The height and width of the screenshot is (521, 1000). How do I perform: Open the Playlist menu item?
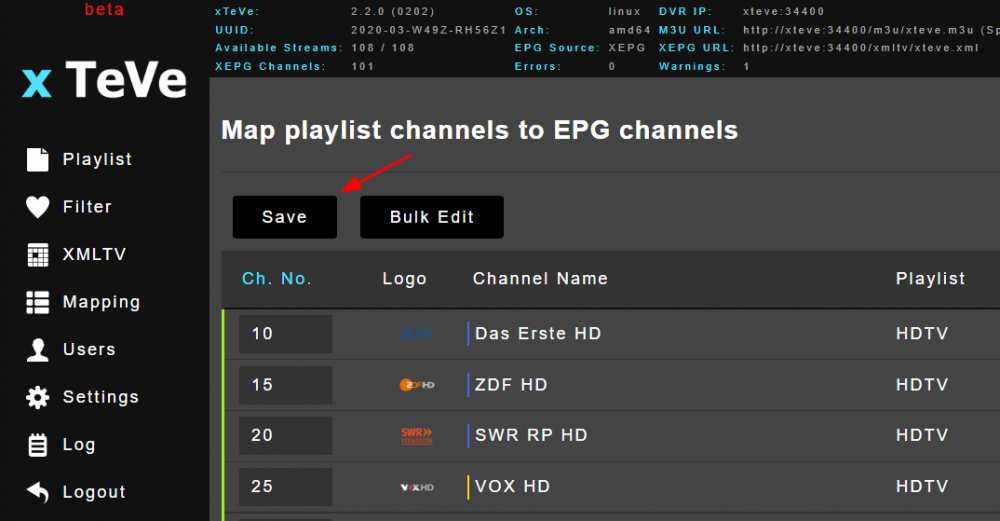97,159
